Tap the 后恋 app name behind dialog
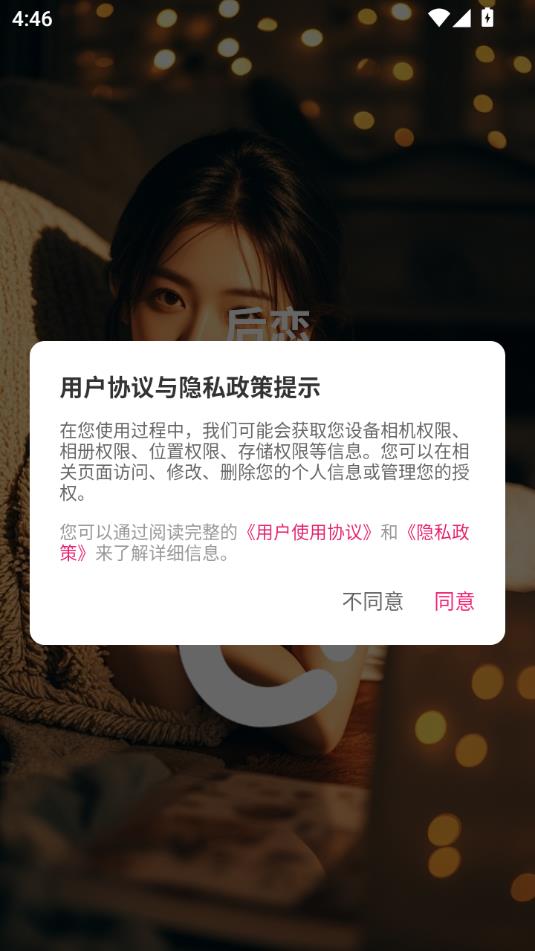Viewport: 535px width, 951px height. 268,324
